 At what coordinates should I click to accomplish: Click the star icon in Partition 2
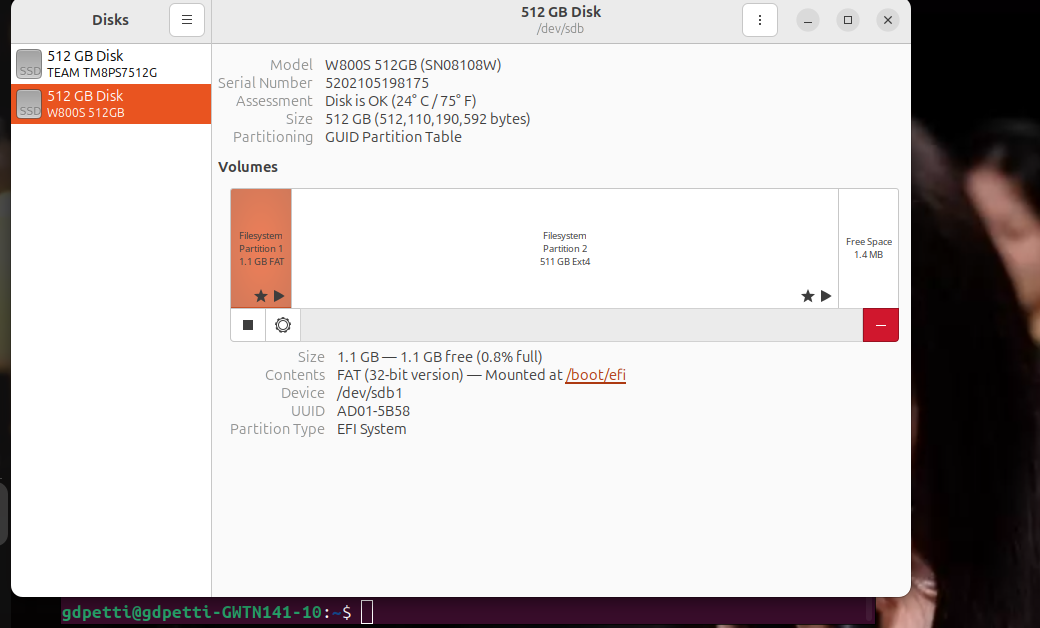[808, 296]
